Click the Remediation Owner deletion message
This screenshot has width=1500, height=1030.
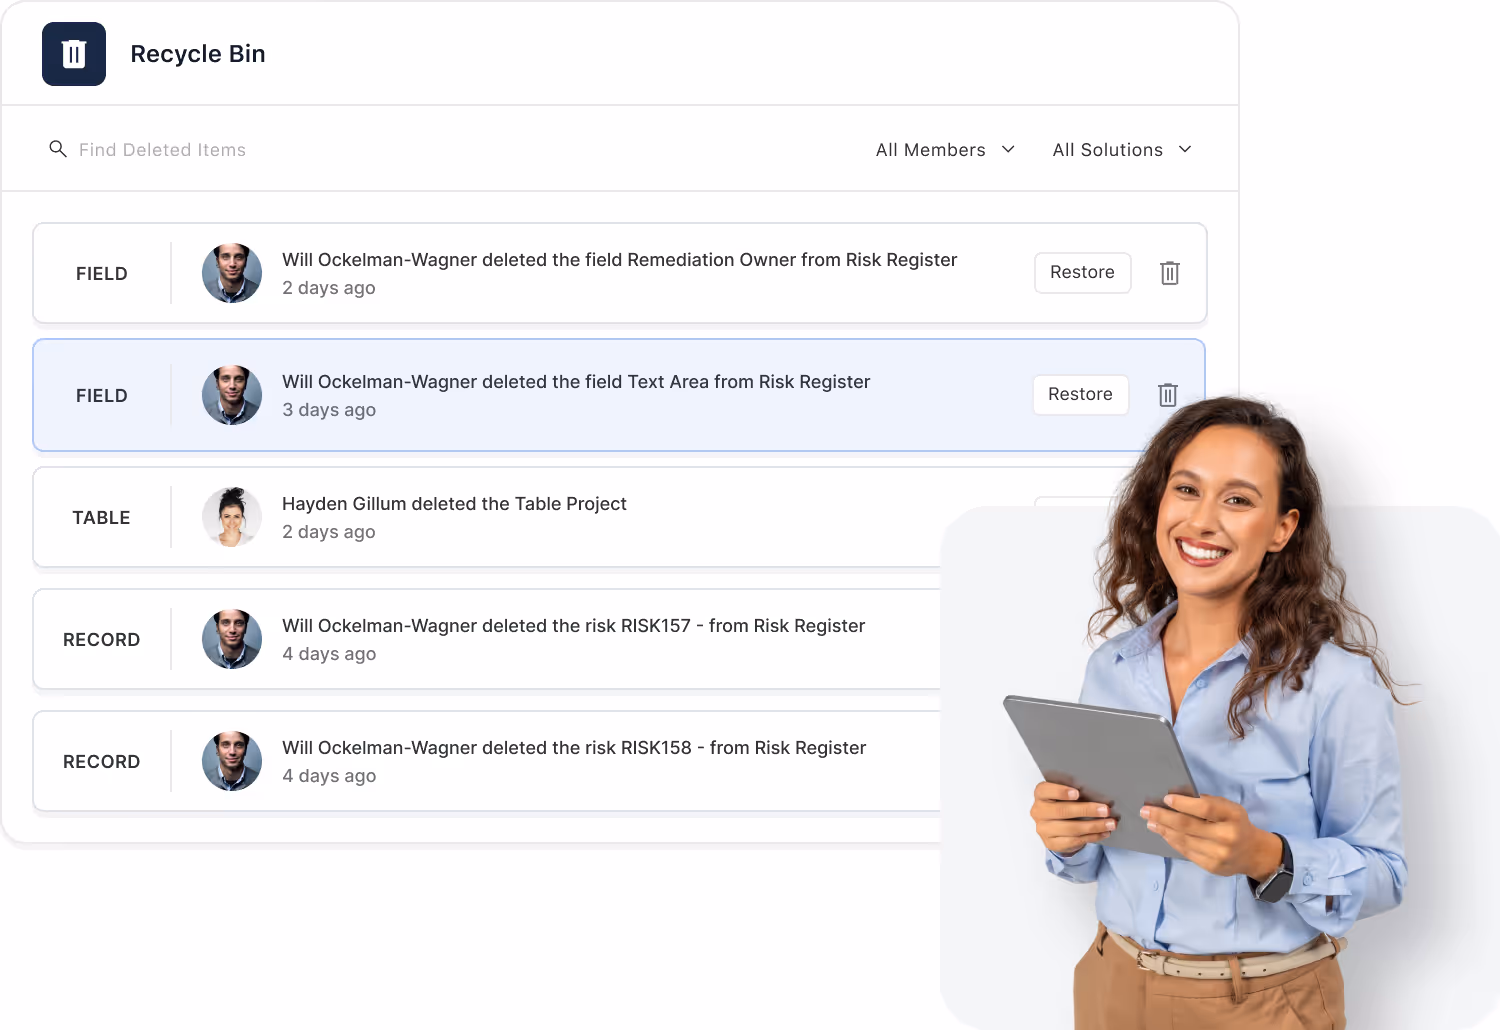[x=619, y=260]
